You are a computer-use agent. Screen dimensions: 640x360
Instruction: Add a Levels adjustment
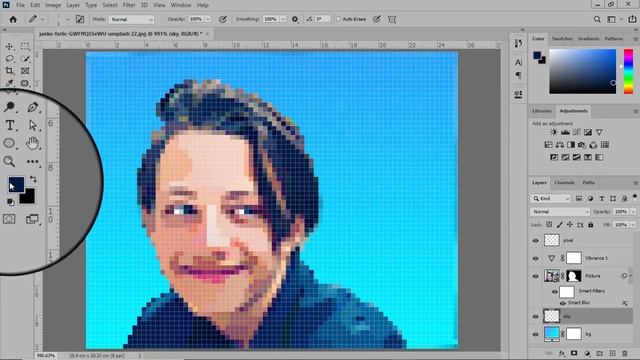[x=565, y=132]
